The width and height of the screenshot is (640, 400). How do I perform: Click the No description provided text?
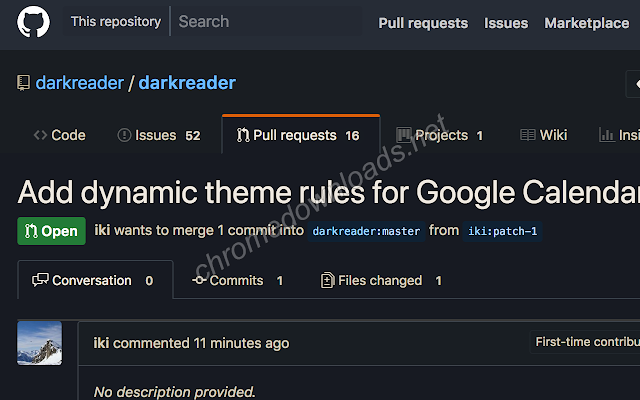(174, 392)
